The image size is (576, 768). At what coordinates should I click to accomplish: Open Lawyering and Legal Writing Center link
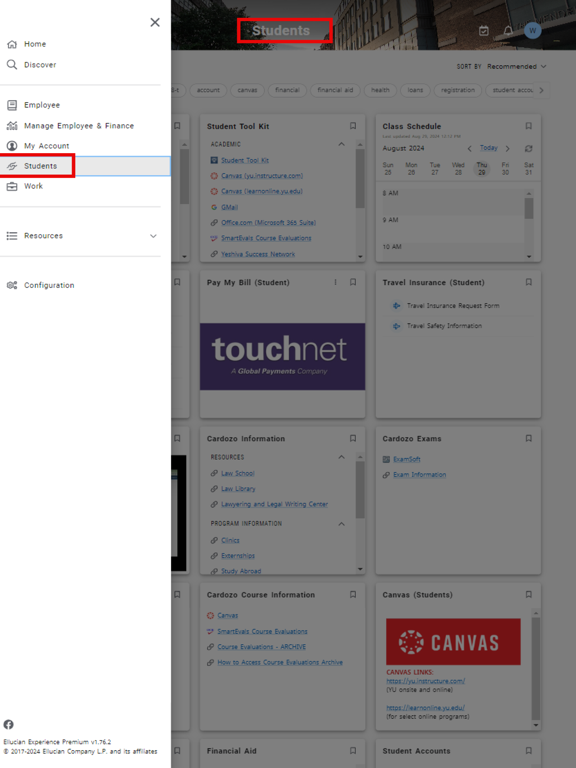pyautogui.click(x=274, y=504)
